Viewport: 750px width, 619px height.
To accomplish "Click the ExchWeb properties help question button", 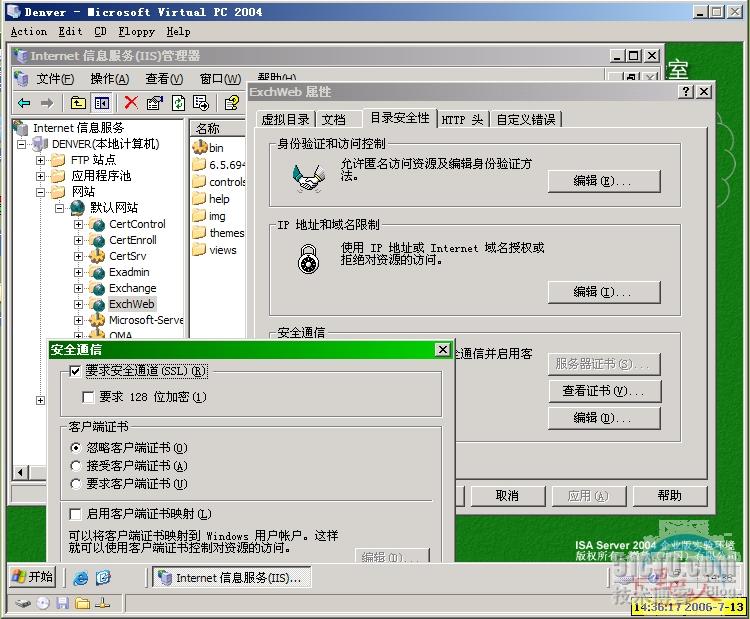I will (x=686, y=91).
